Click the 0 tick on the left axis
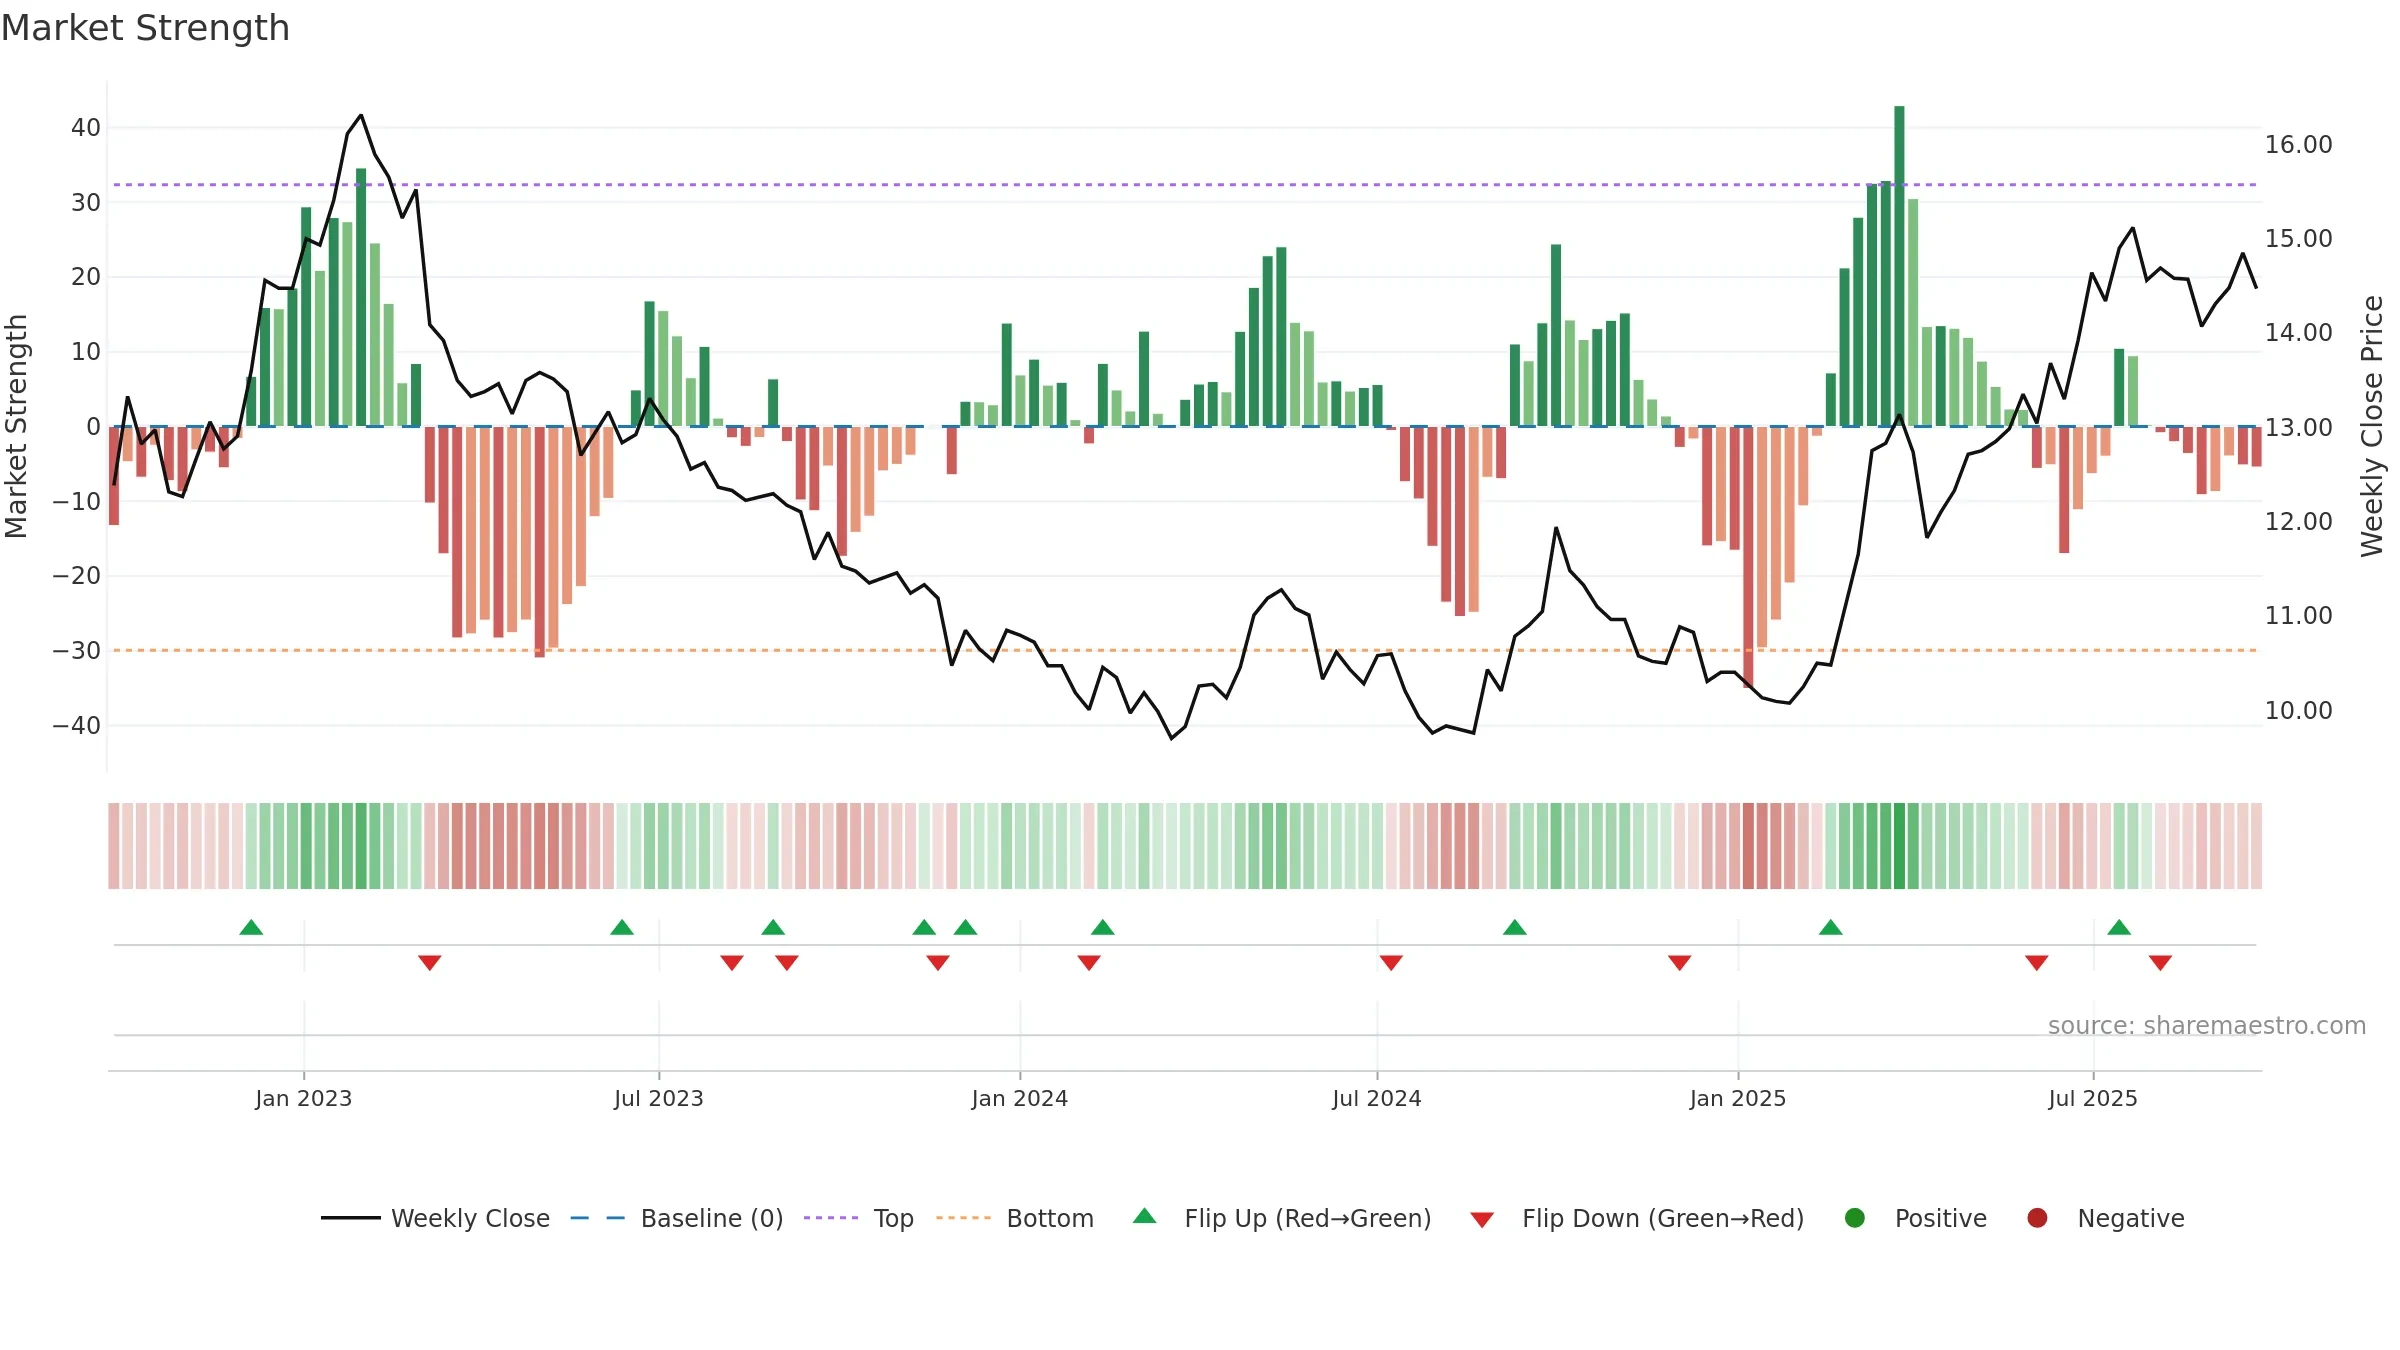 click(x=94, y=426)
